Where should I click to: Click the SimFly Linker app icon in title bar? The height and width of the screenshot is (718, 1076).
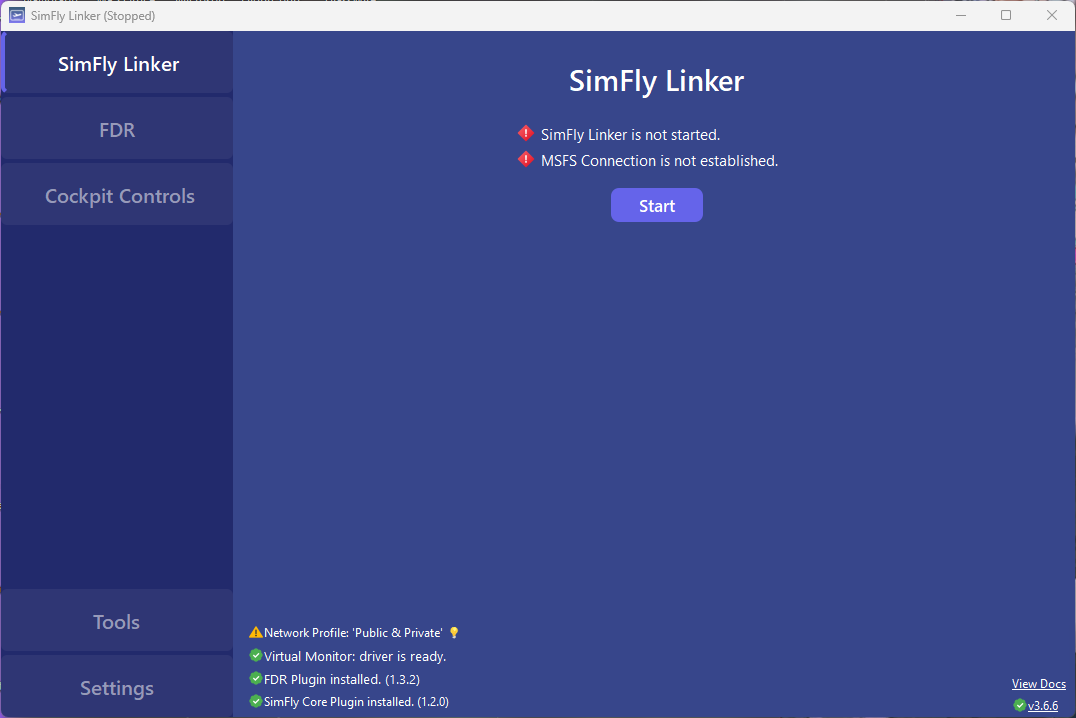17,15
